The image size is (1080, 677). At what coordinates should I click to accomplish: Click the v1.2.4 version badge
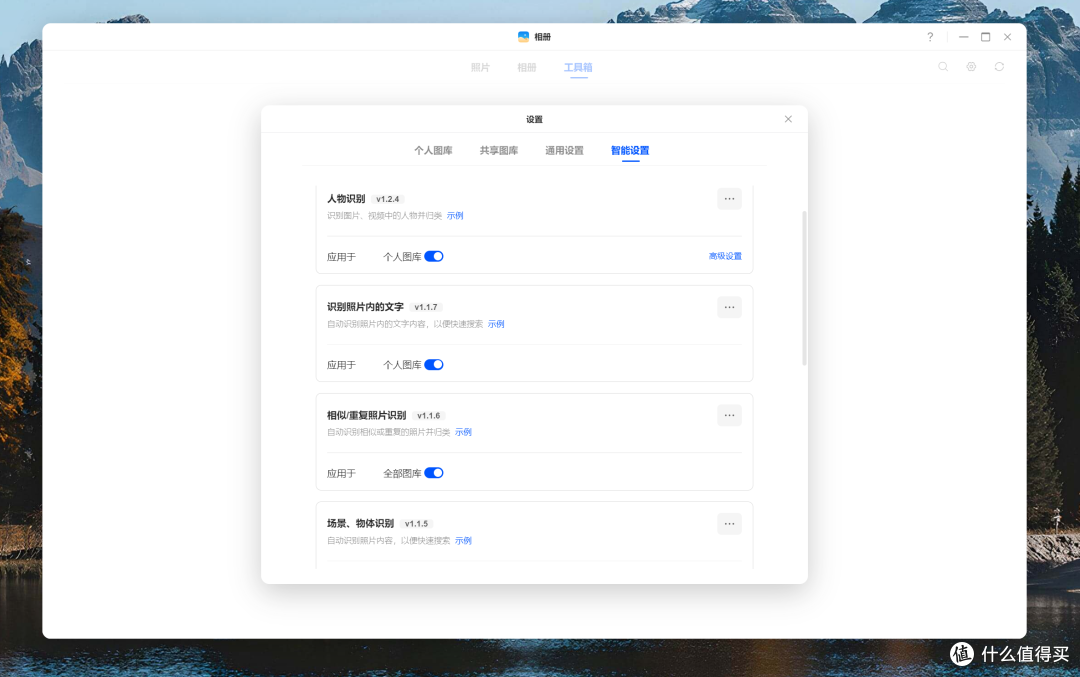click(387, 199)
